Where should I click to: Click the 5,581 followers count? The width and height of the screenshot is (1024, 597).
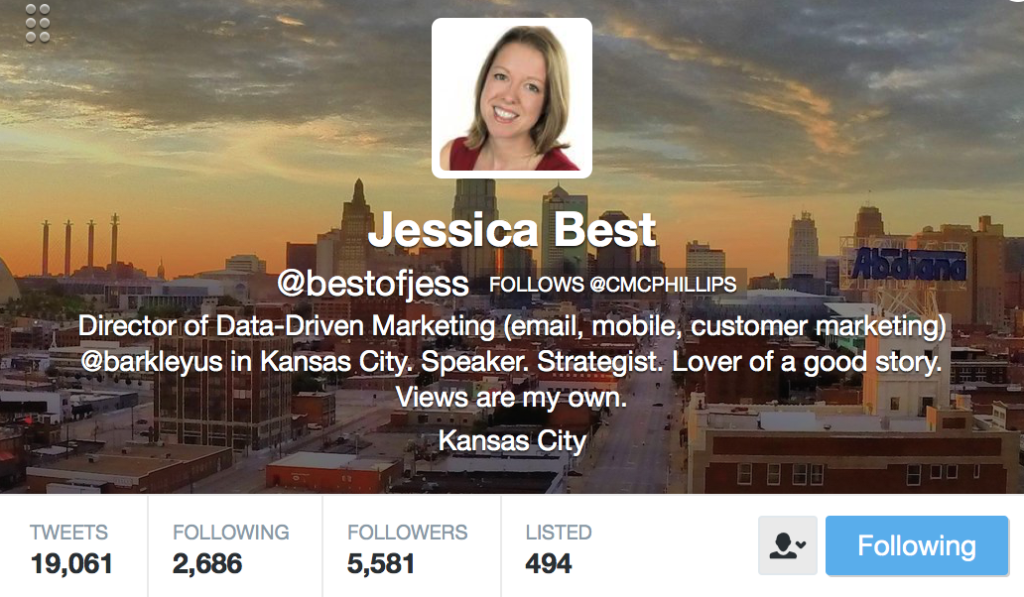(x=381, y=564)
